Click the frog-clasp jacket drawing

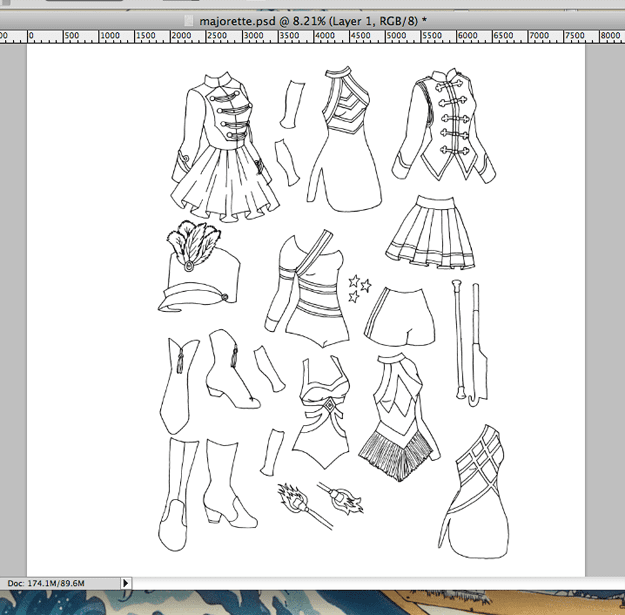(444, 126)
